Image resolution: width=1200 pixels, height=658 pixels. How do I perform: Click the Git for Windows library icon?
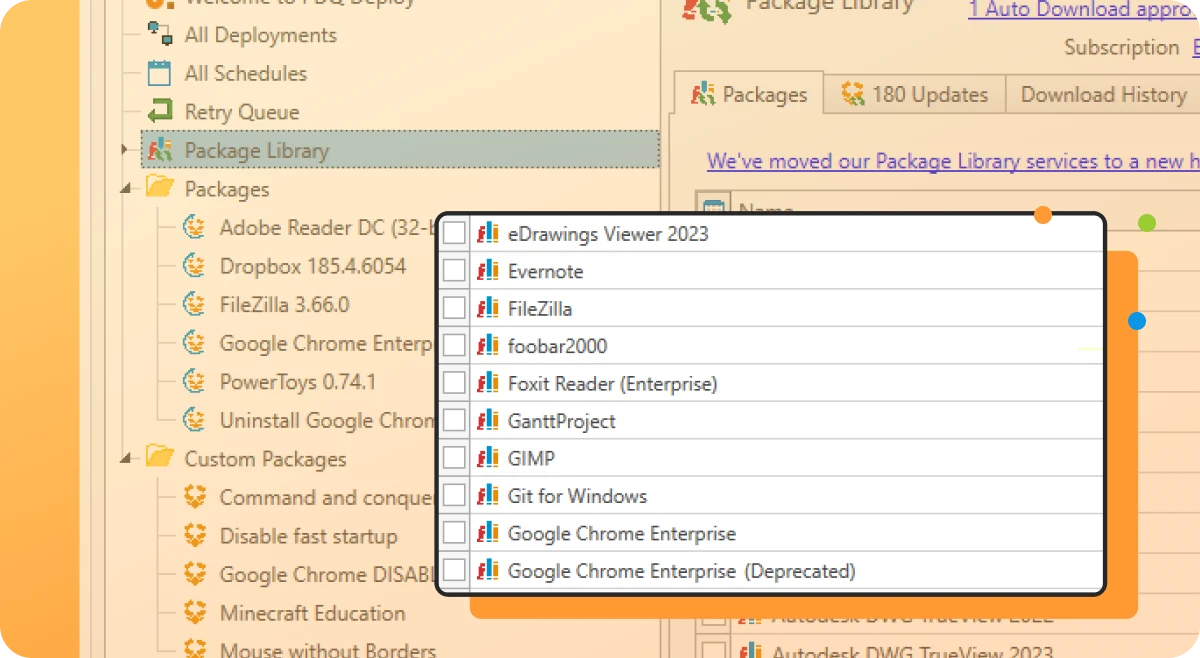(488, 495)
